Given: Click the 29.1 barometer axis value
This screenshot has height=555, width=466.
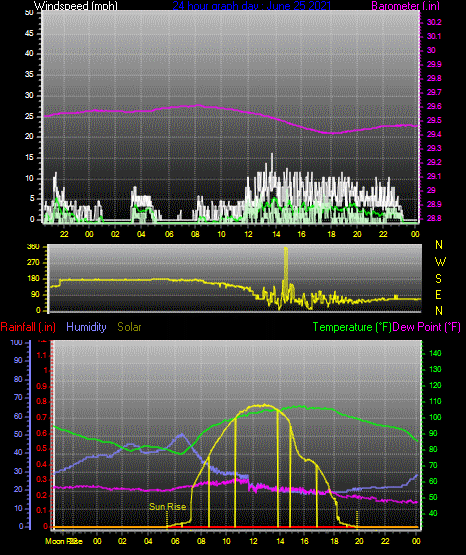Looking at the screenshot, I should click(434, 176).
